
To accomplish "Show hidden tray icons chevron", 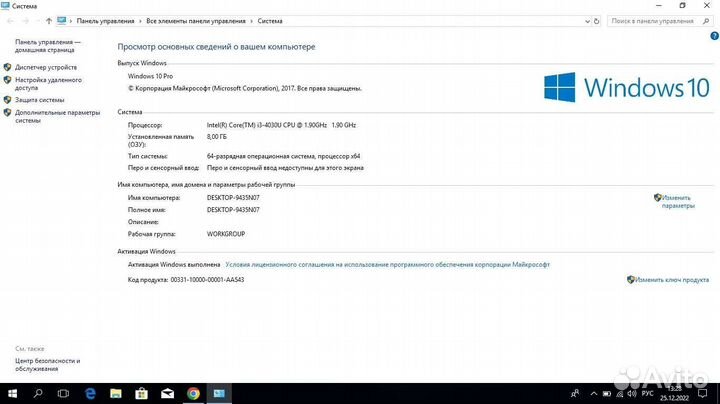I will pos(593,394).
